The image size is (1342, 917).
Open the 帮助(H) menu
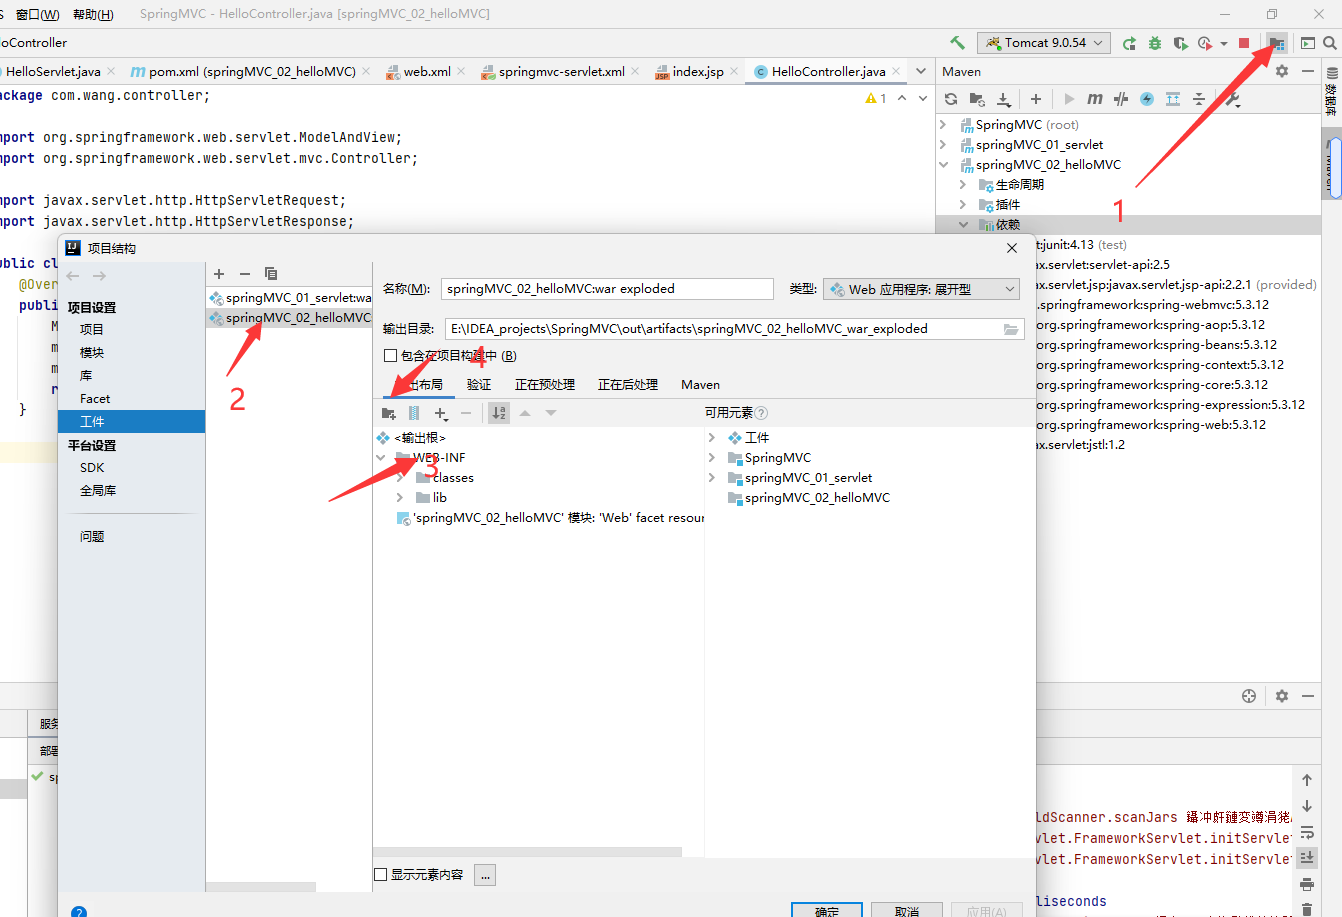93,14
